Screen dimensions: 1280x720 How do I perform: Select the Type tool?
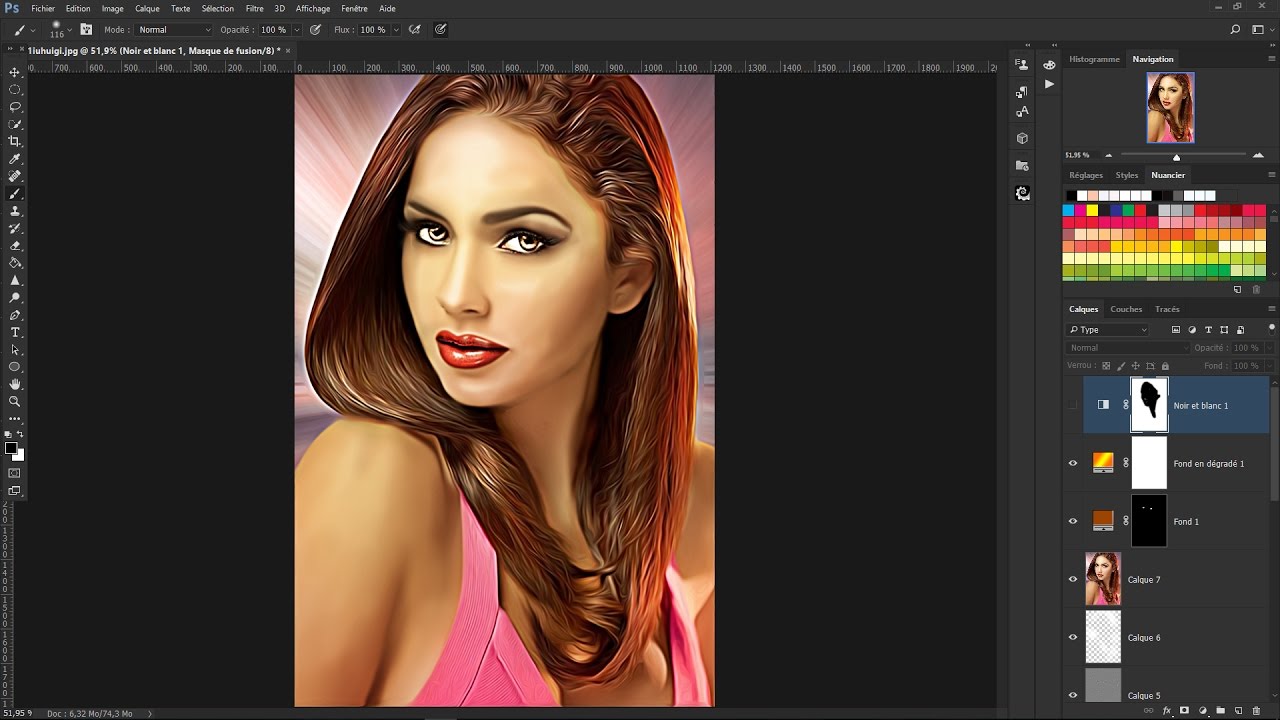(x=15, y=332)
